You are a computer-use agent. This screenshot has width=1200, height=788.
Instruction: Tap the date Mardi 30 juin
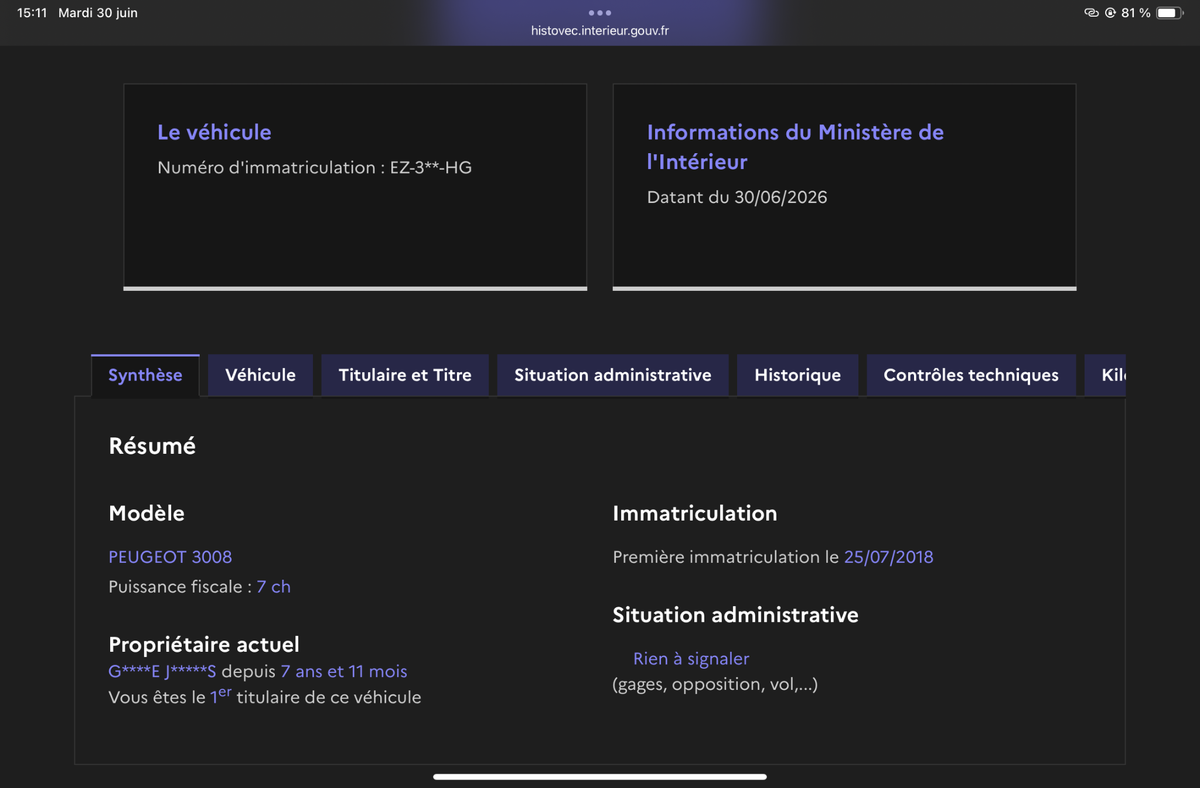tap(98, 13)
